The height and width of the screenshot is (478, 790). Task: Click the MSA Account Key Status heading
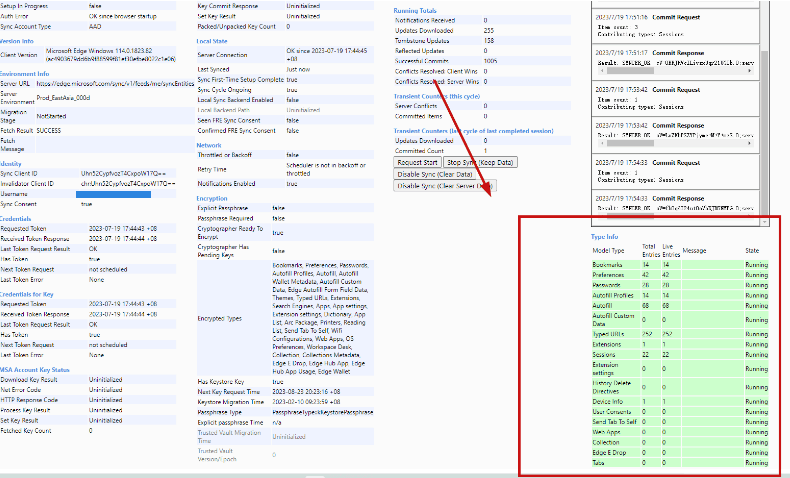pos(35,370)
